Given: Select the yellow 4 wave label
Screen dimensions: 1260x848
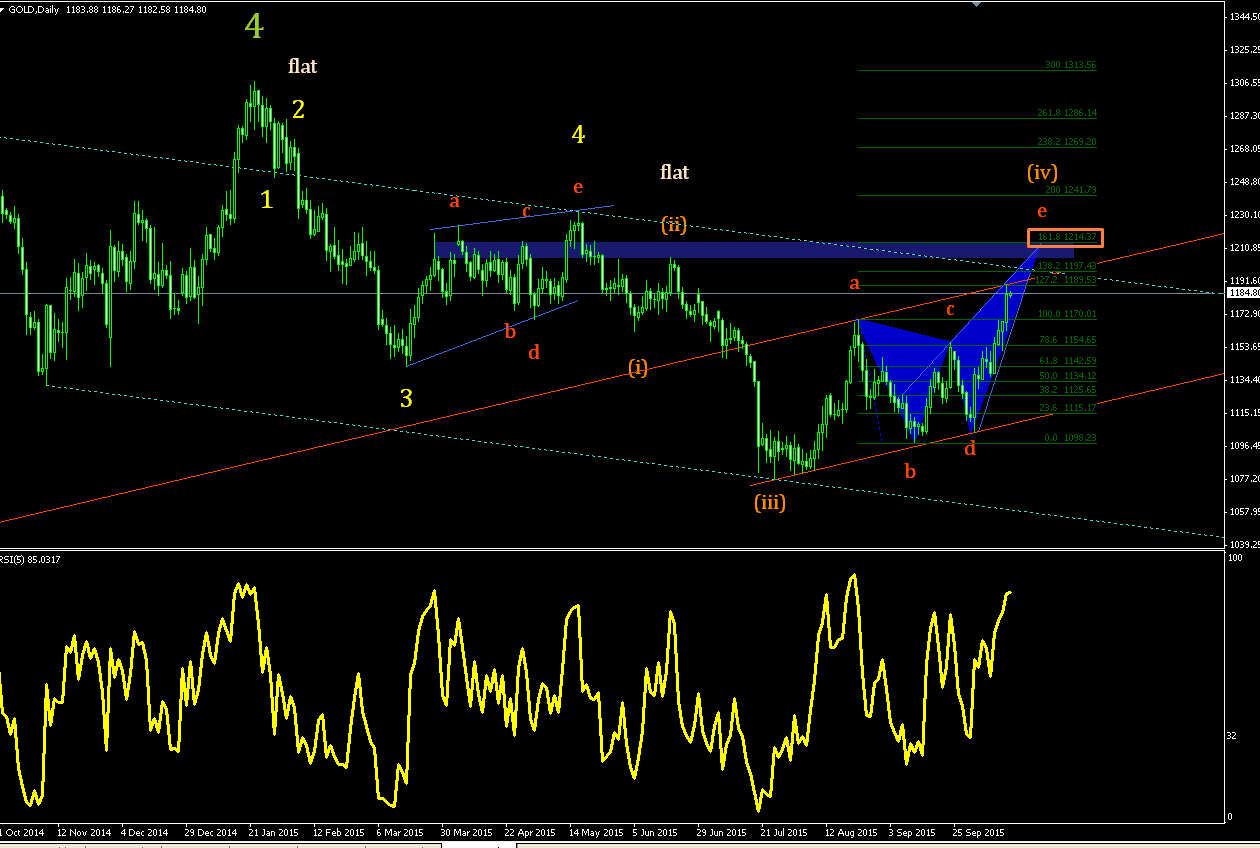Looking at the screenshot, I should tap(578, 134).
